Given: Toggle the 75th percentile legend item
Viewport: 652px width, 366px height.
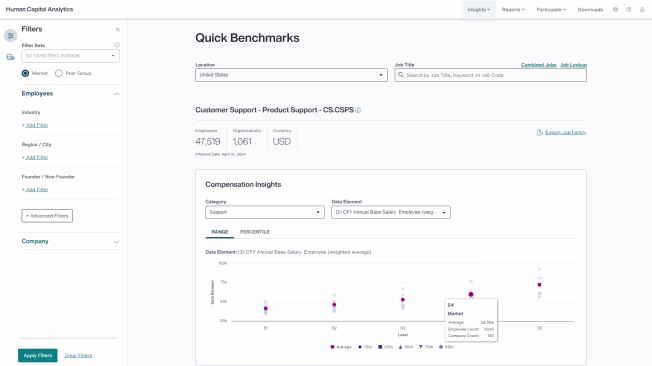Looking at the screenshot, I should (426, 347).
